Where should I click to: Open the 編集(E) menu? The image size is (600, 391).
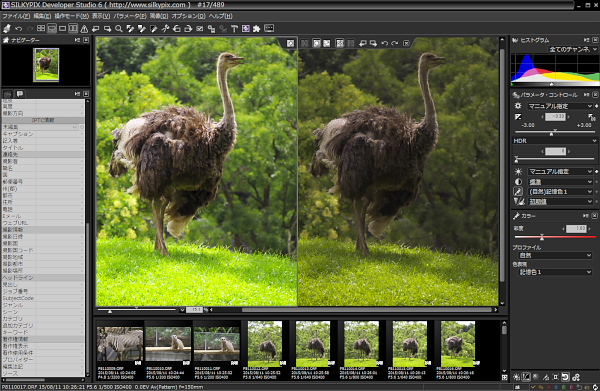(x=42, y=16)
